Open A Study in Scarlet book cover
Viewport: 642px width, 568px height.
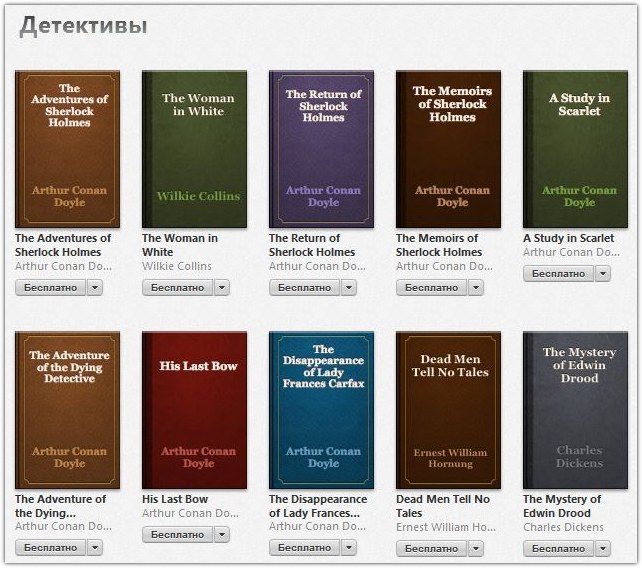pos(575,149)
